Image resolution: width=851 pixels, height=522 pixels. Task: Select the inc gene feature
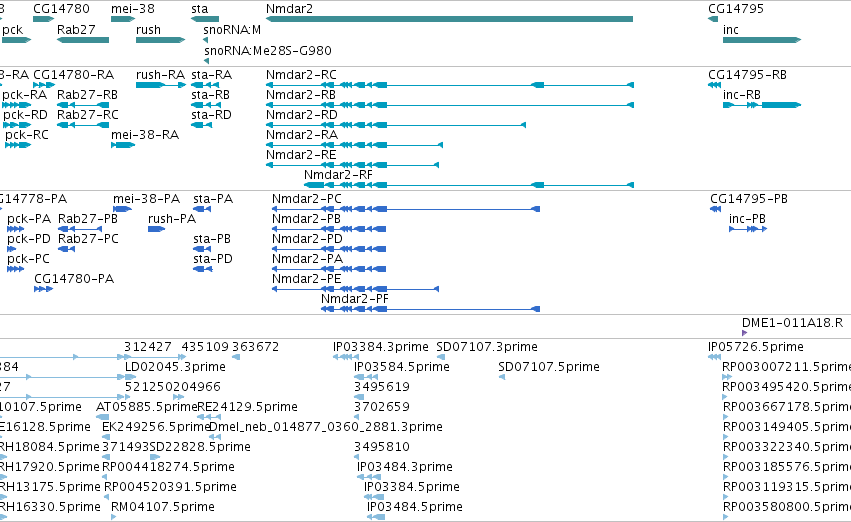[x=762, y=40]
